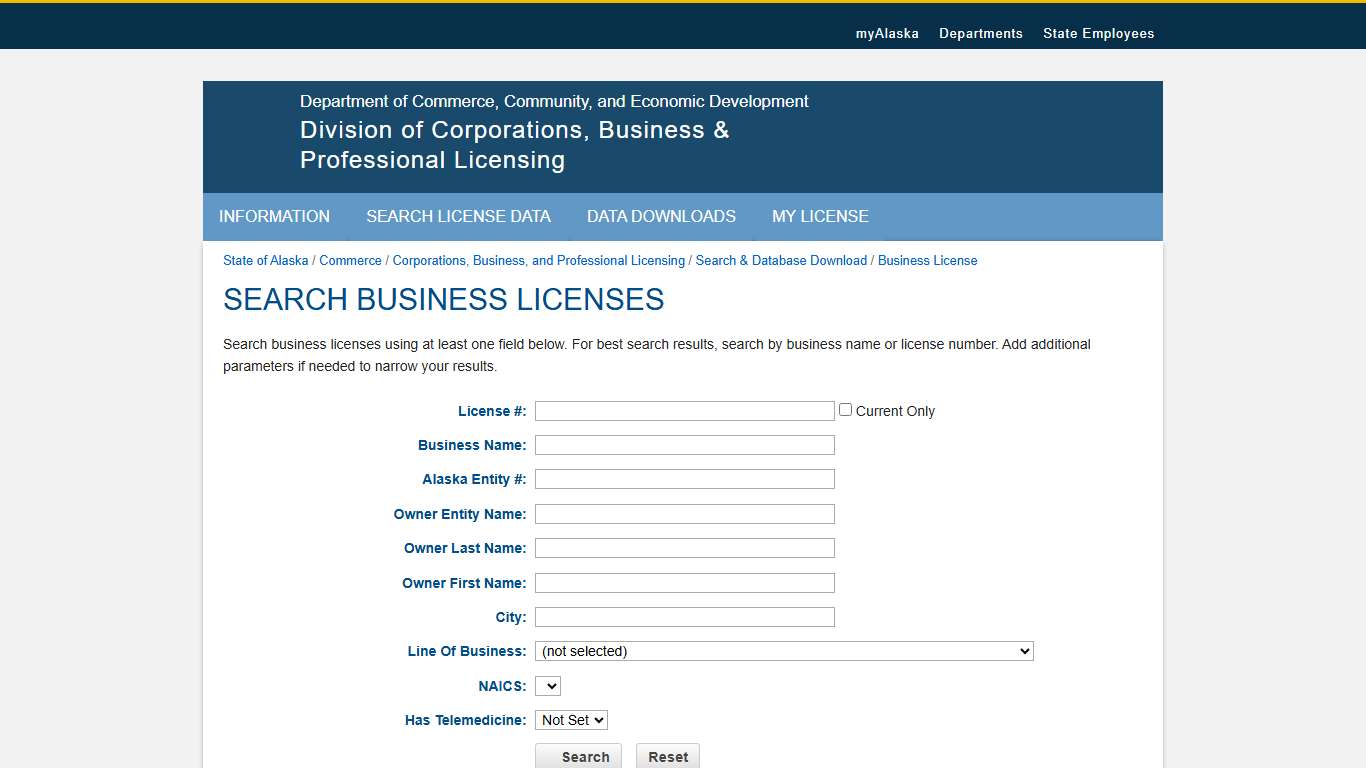Image resolution: width=1366 pixels, height=768 pixels.
Task: Click the License # input field
Action: click(684, 410)
